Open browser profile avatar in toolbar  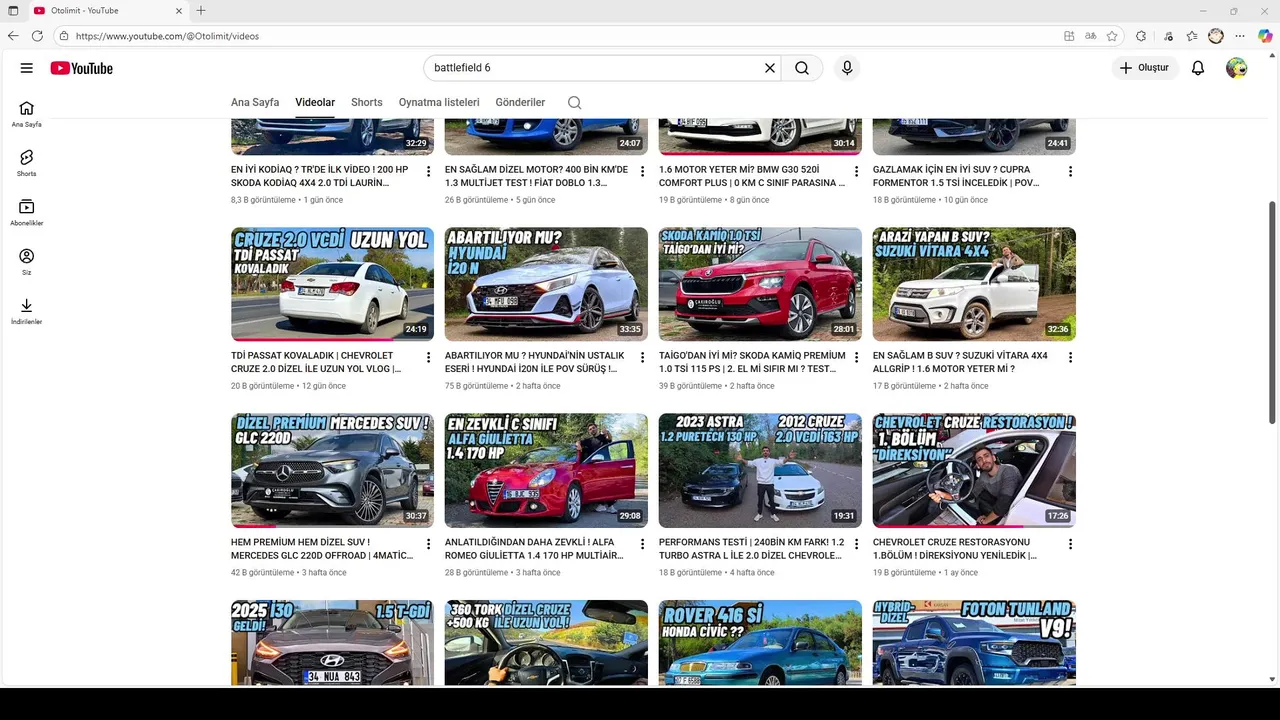pos(1216,36)
